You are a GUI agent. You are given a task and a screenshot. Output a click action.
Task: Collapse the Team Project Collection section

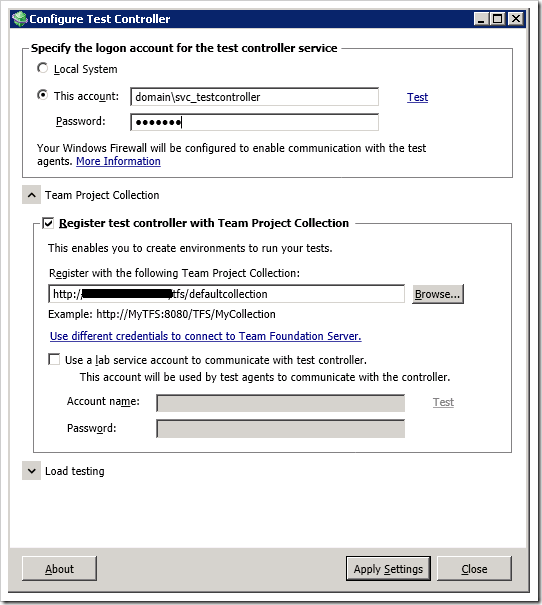32,195
